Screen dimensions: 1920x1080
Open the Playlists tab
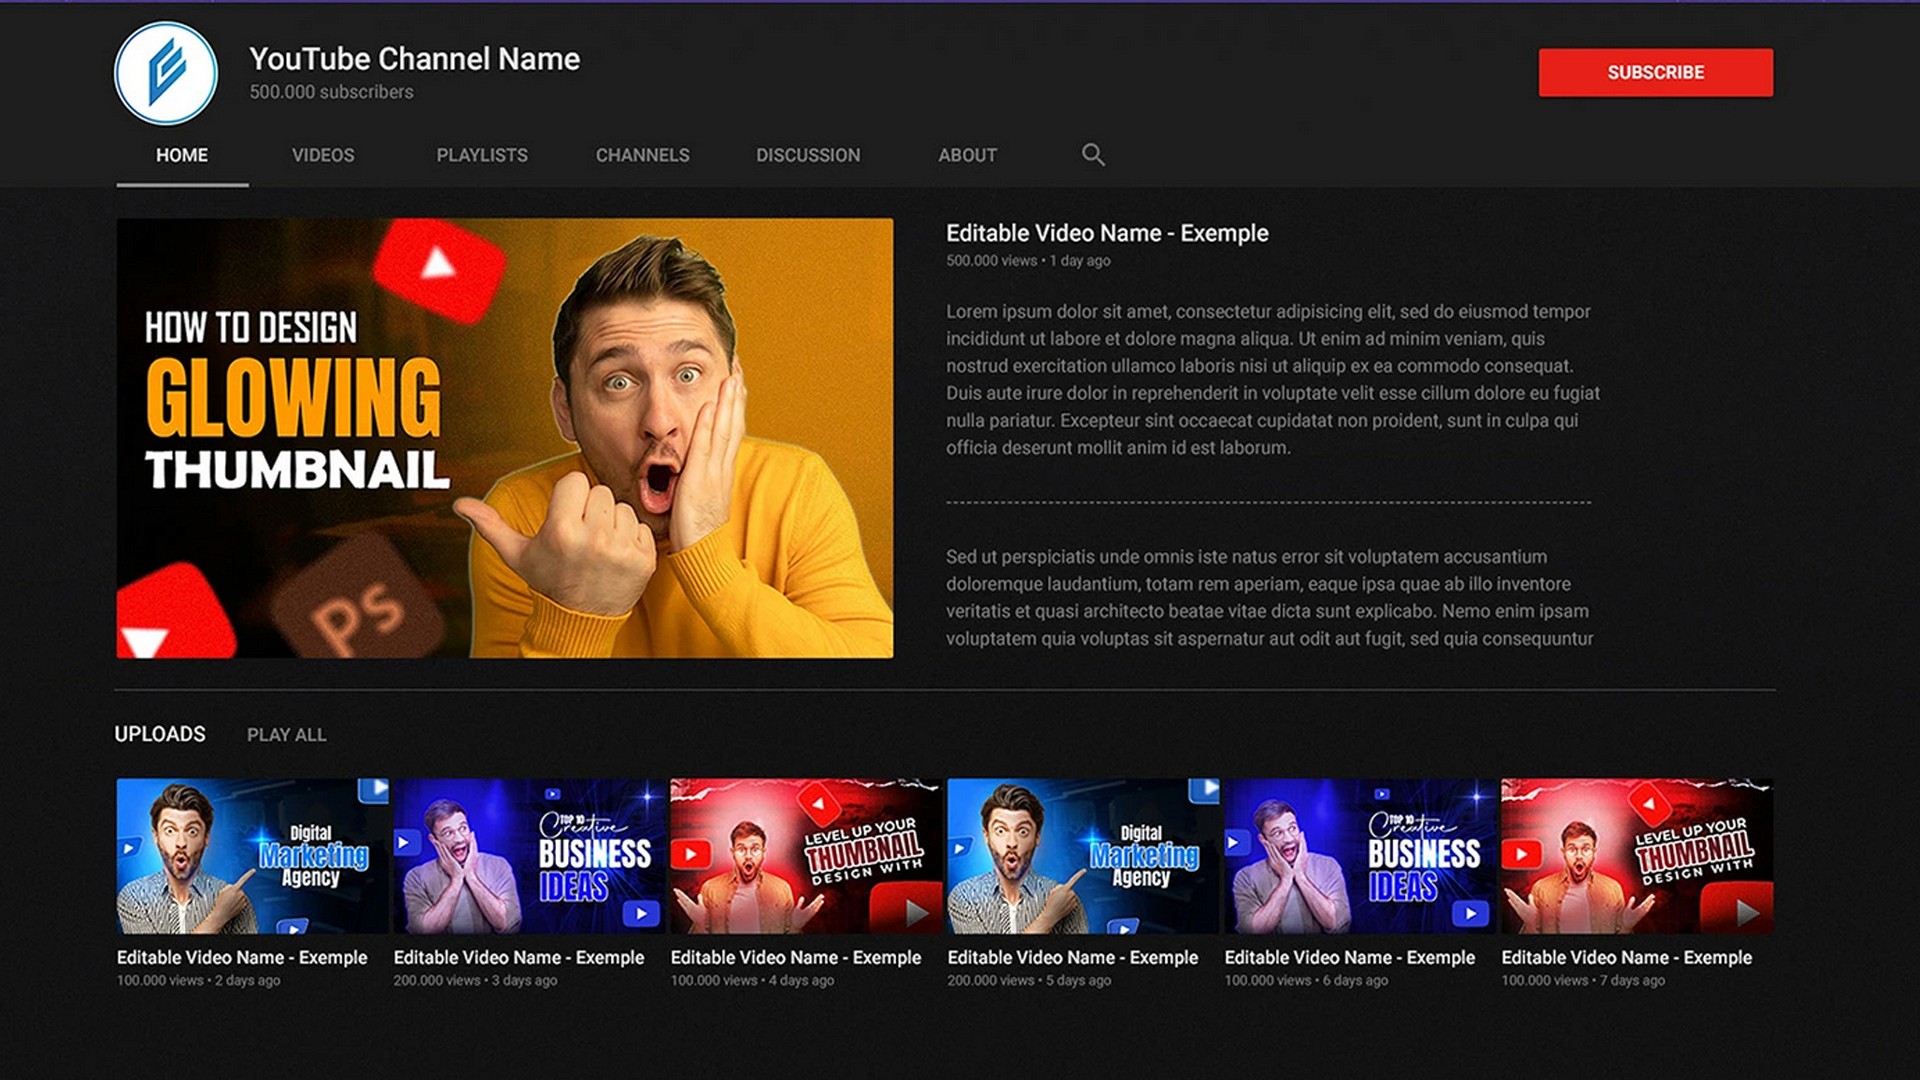[482, 155]
